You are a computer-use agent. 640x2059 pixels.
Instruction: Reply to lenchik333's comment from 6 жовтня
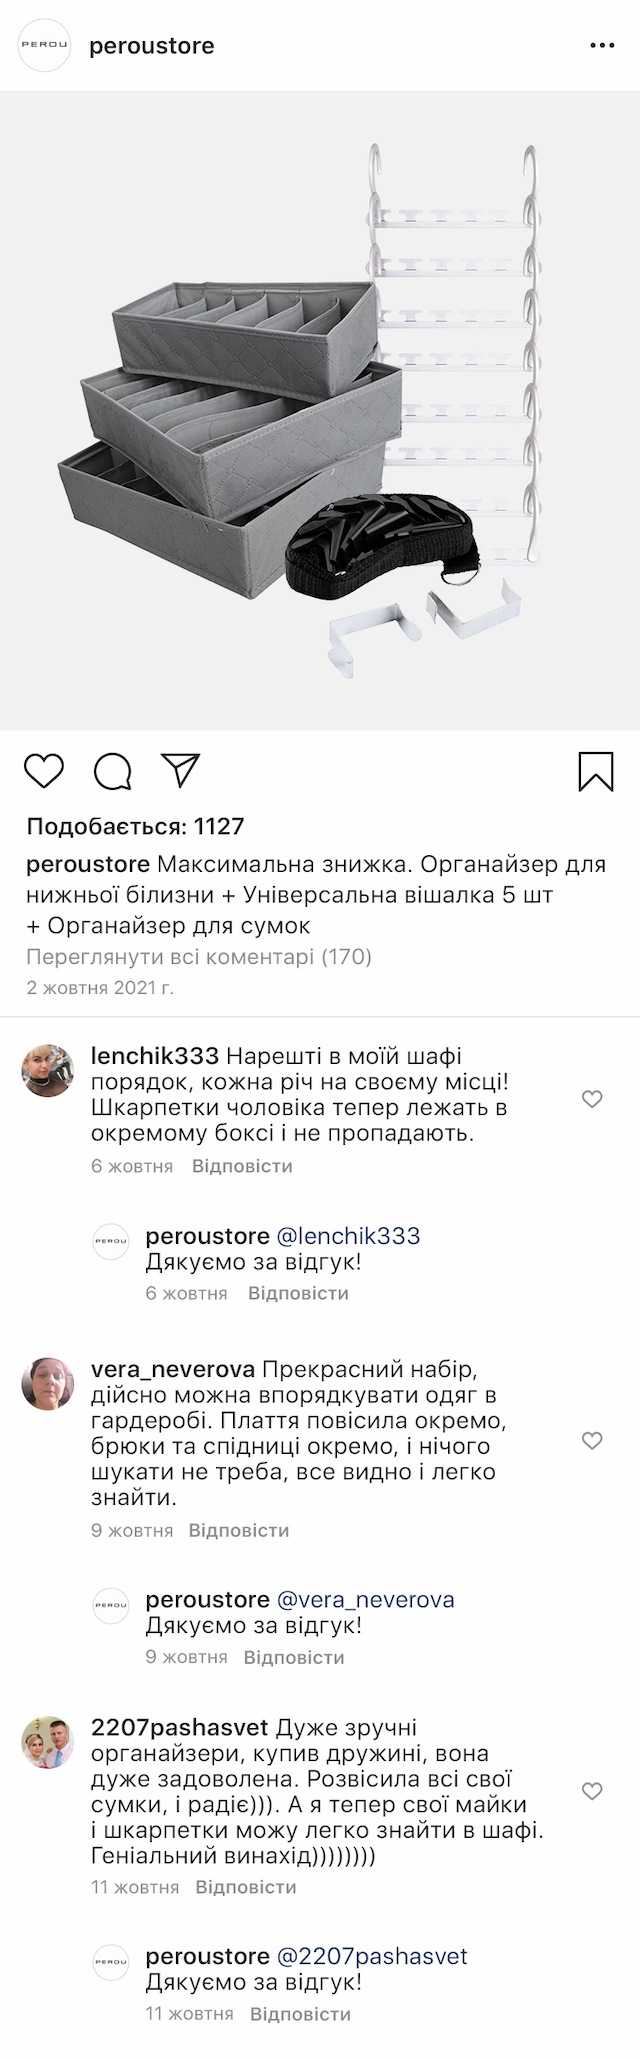coord(242,1166)
